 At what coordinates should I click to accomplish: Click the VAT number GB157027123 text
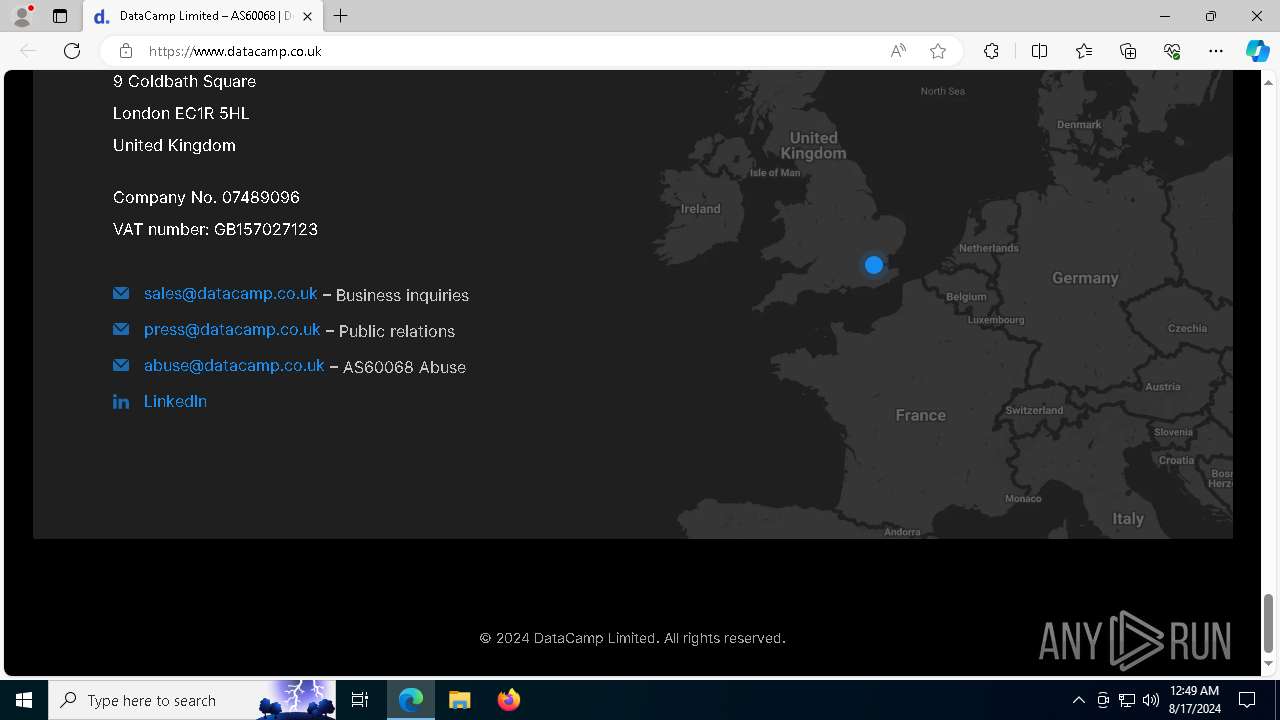[x=215, y=229]
